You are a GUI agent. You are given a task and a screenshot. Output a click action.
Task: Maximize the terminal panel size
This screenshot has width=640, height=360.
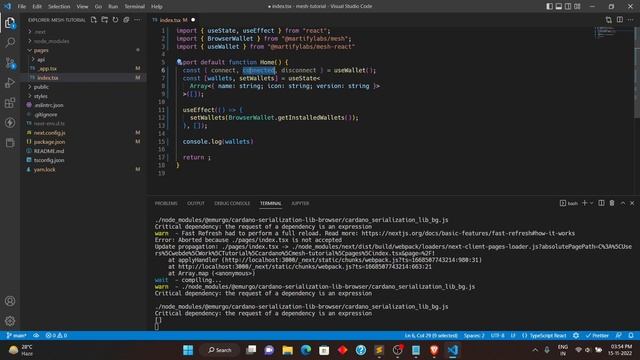point(623,203)
